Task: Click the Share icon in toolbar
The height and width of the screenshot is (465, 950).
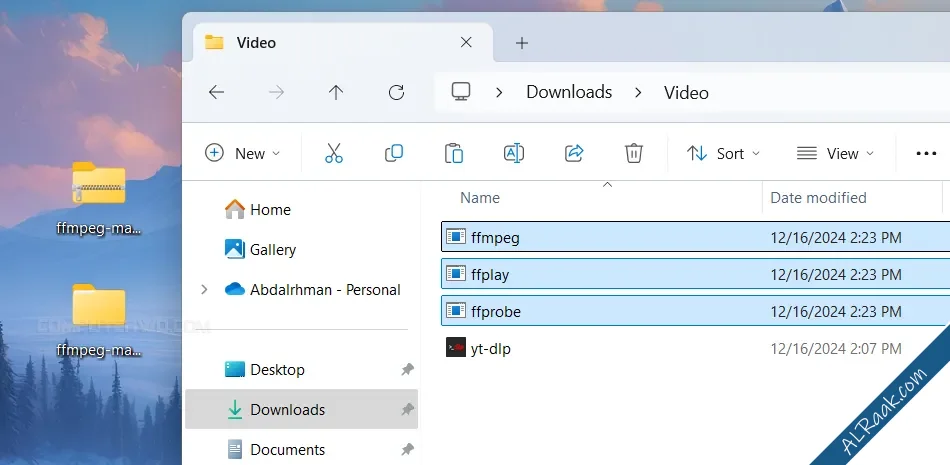Action: (x=574, y=153)
